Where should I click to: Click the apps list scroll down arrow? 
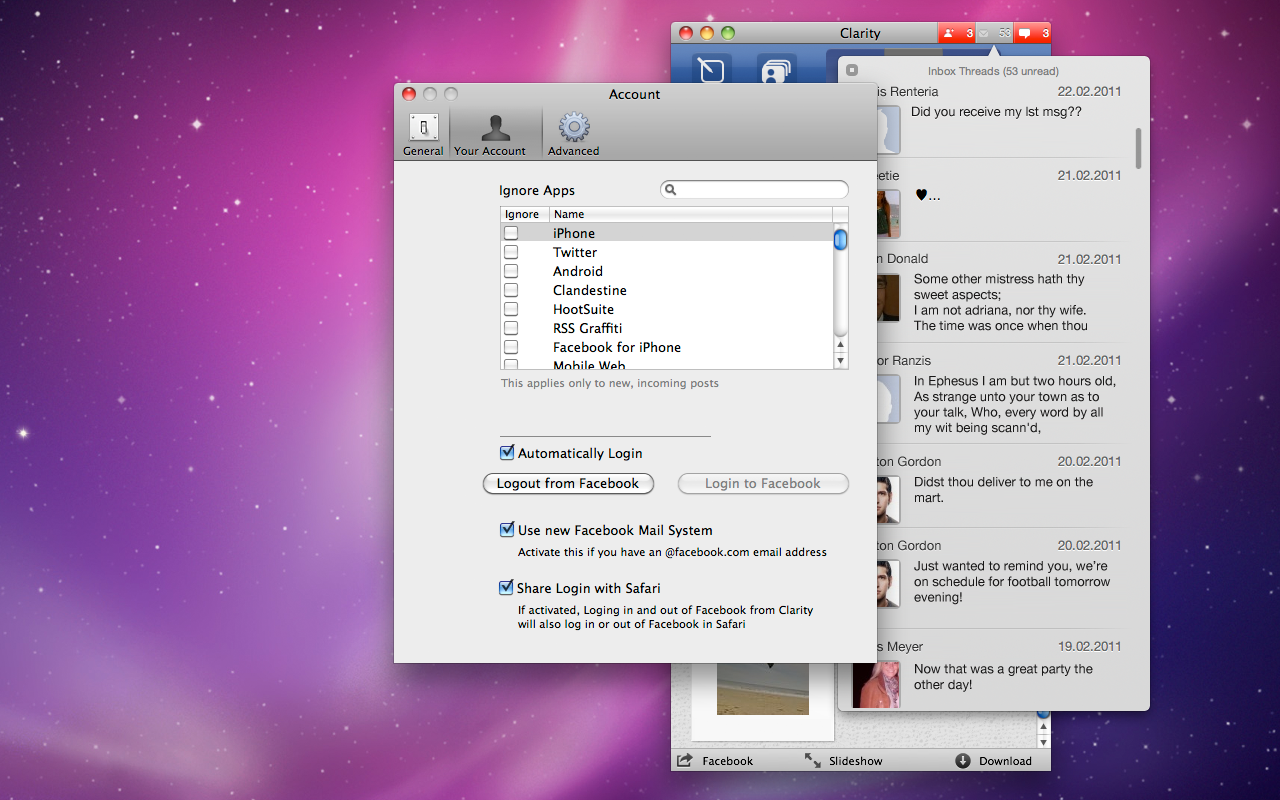pyautogui.click(x=840, y=361)
